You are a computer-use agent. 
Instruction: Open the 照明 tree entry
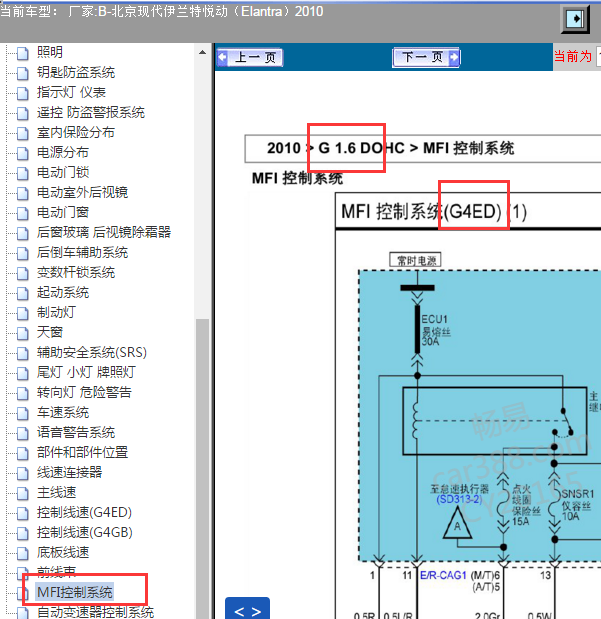(x=50, y=52)
